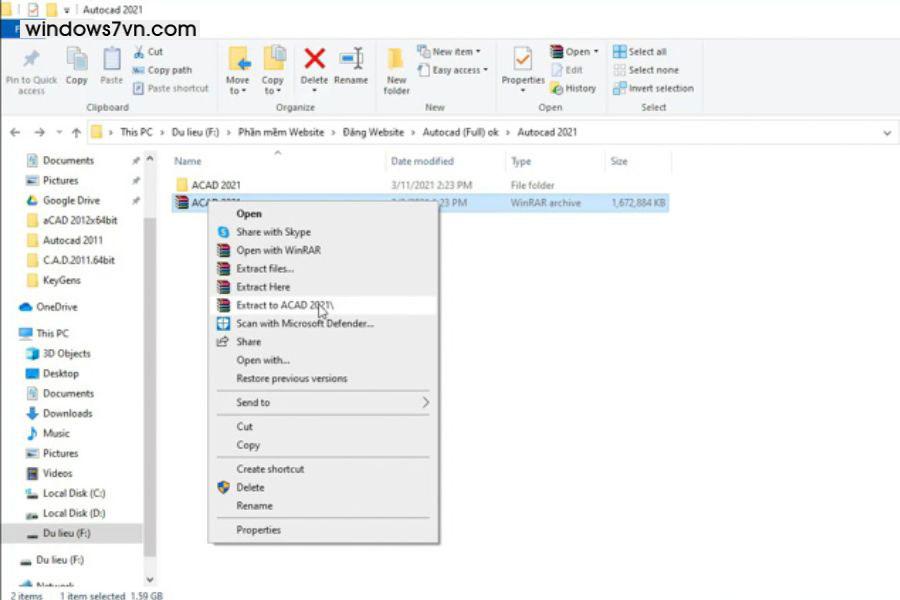Click the Back navigation arrow
The height and width of the screenshot is (600, 900).
pyautogui.click(x=14, y=132)
